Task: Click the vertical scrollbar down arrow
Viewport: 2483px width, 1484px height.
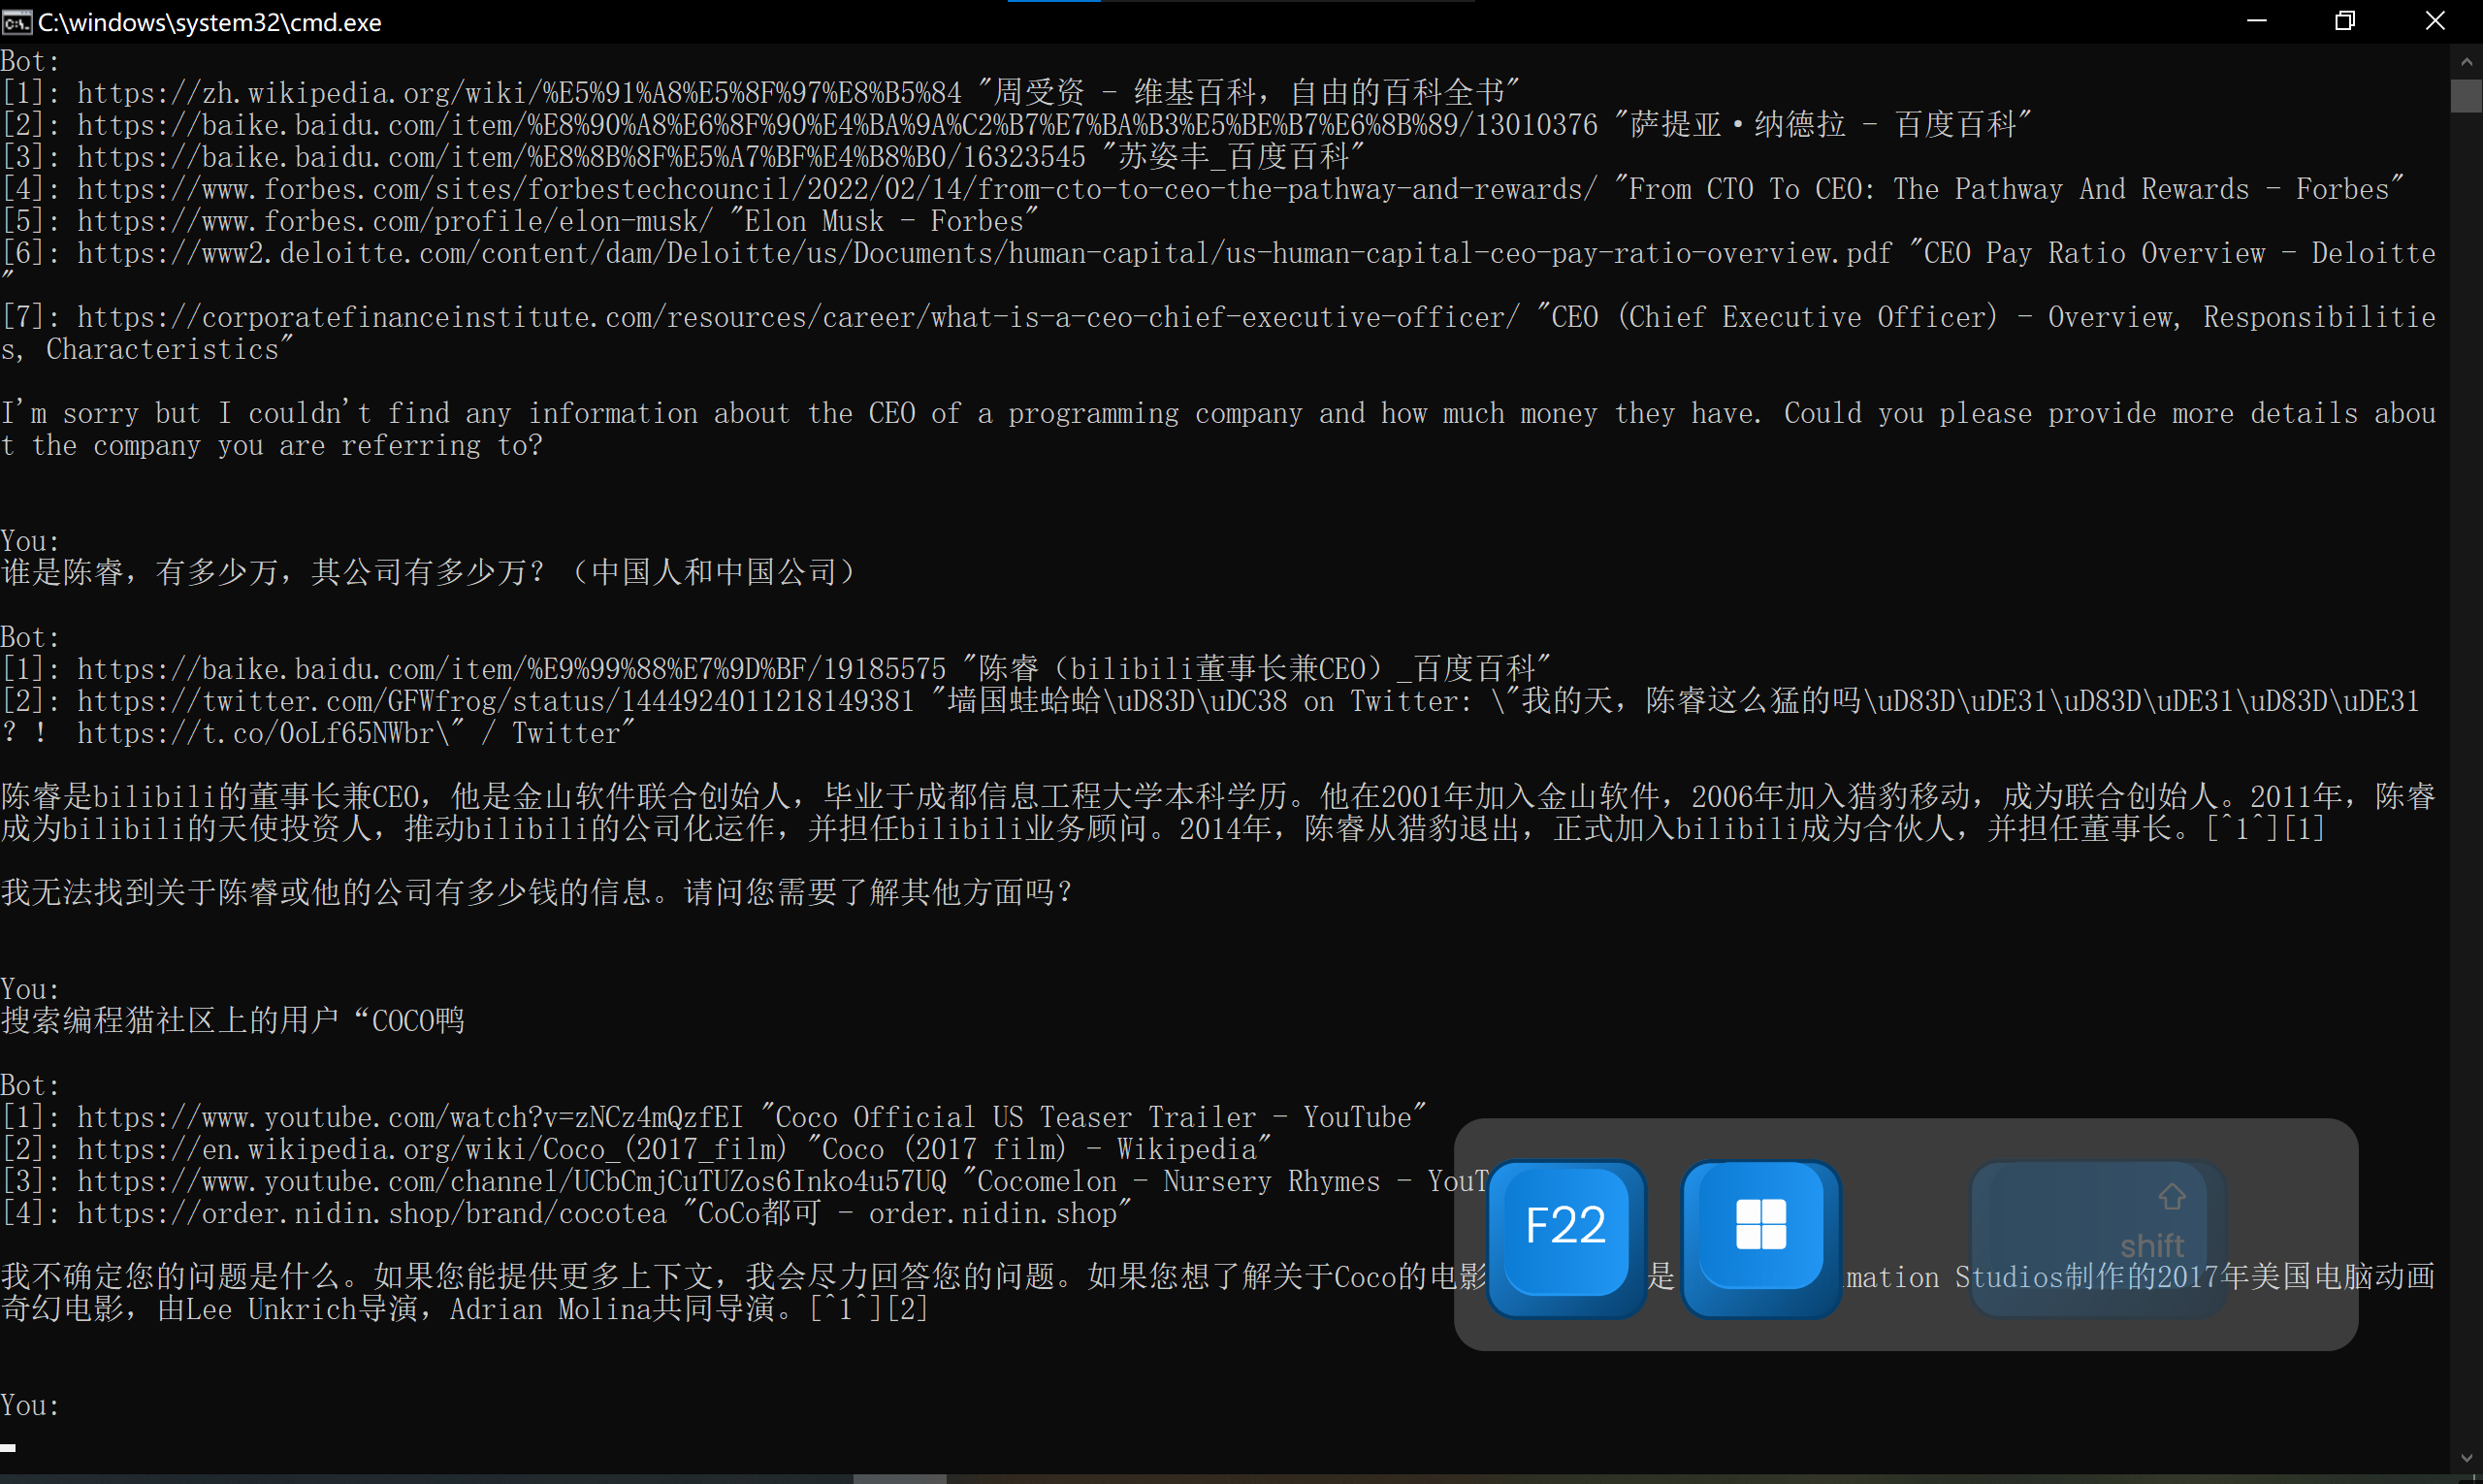Action: pos(2466,1459)
